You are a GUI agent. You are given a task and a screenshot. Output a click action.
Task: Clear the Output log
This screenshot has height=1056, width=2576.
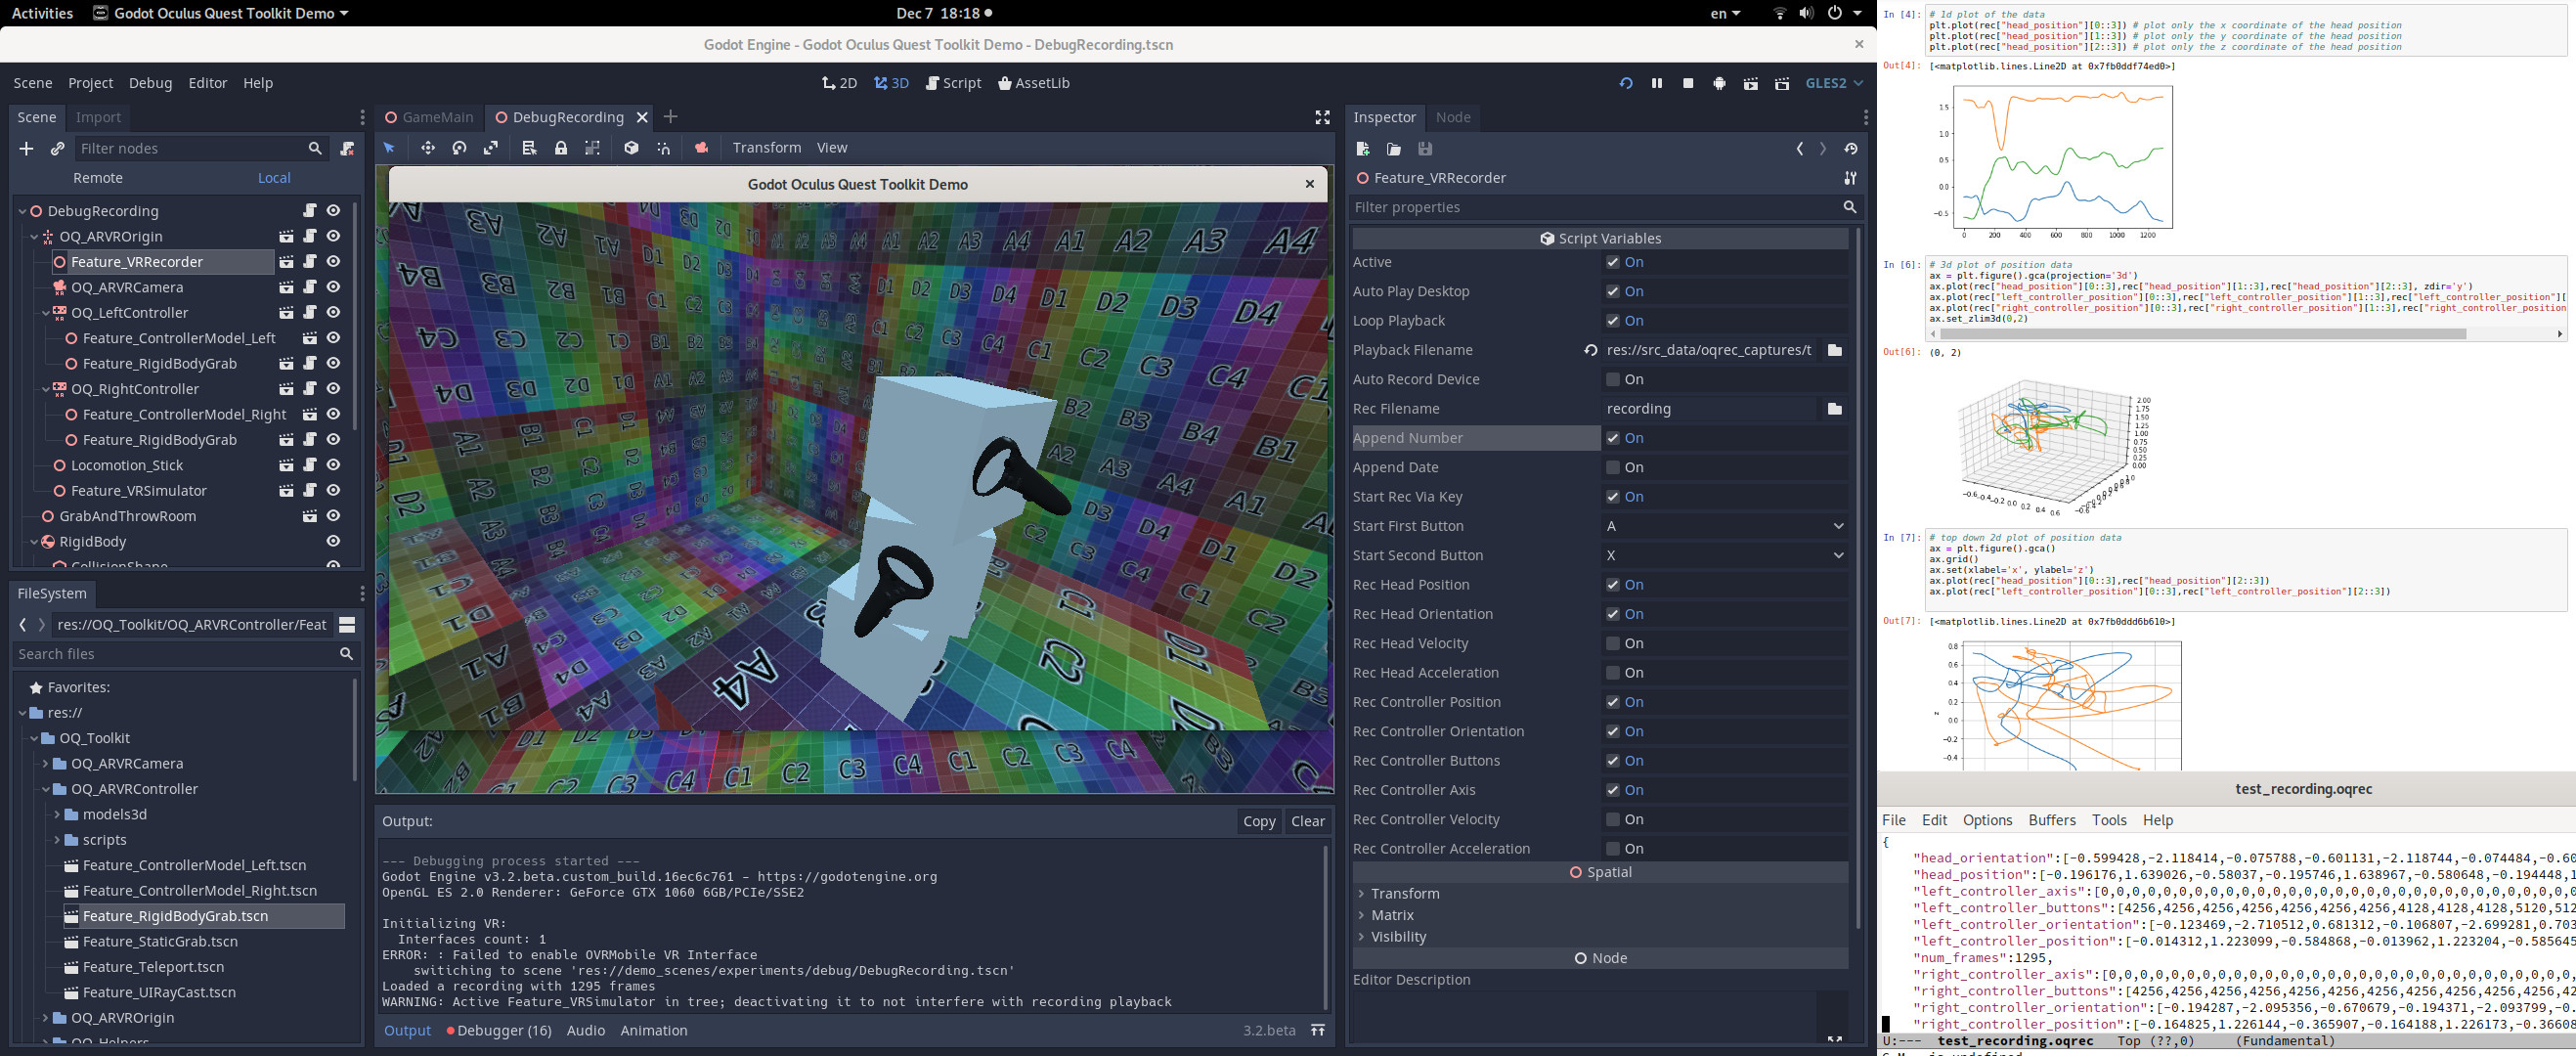1308,821
